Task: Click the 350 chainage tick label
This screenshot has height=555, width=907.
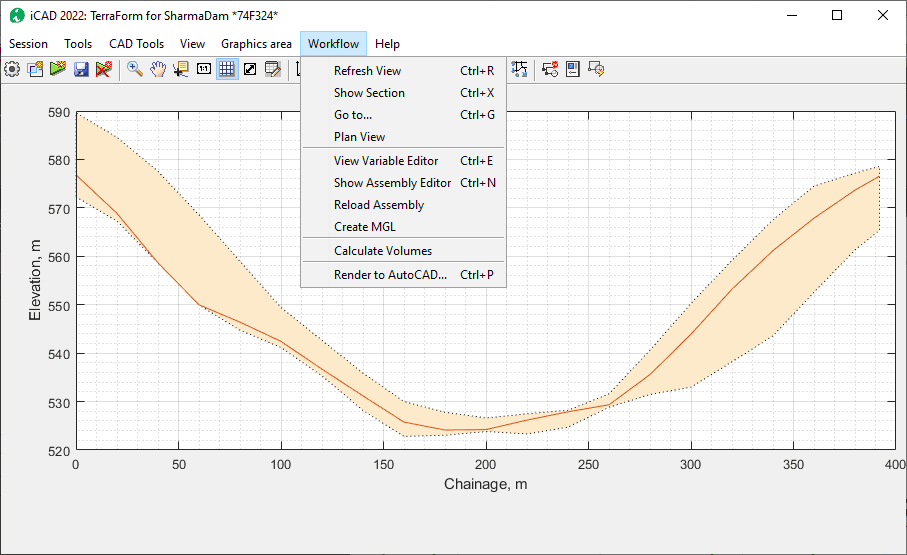Action: pyautogui.click(x=793, y=464)
